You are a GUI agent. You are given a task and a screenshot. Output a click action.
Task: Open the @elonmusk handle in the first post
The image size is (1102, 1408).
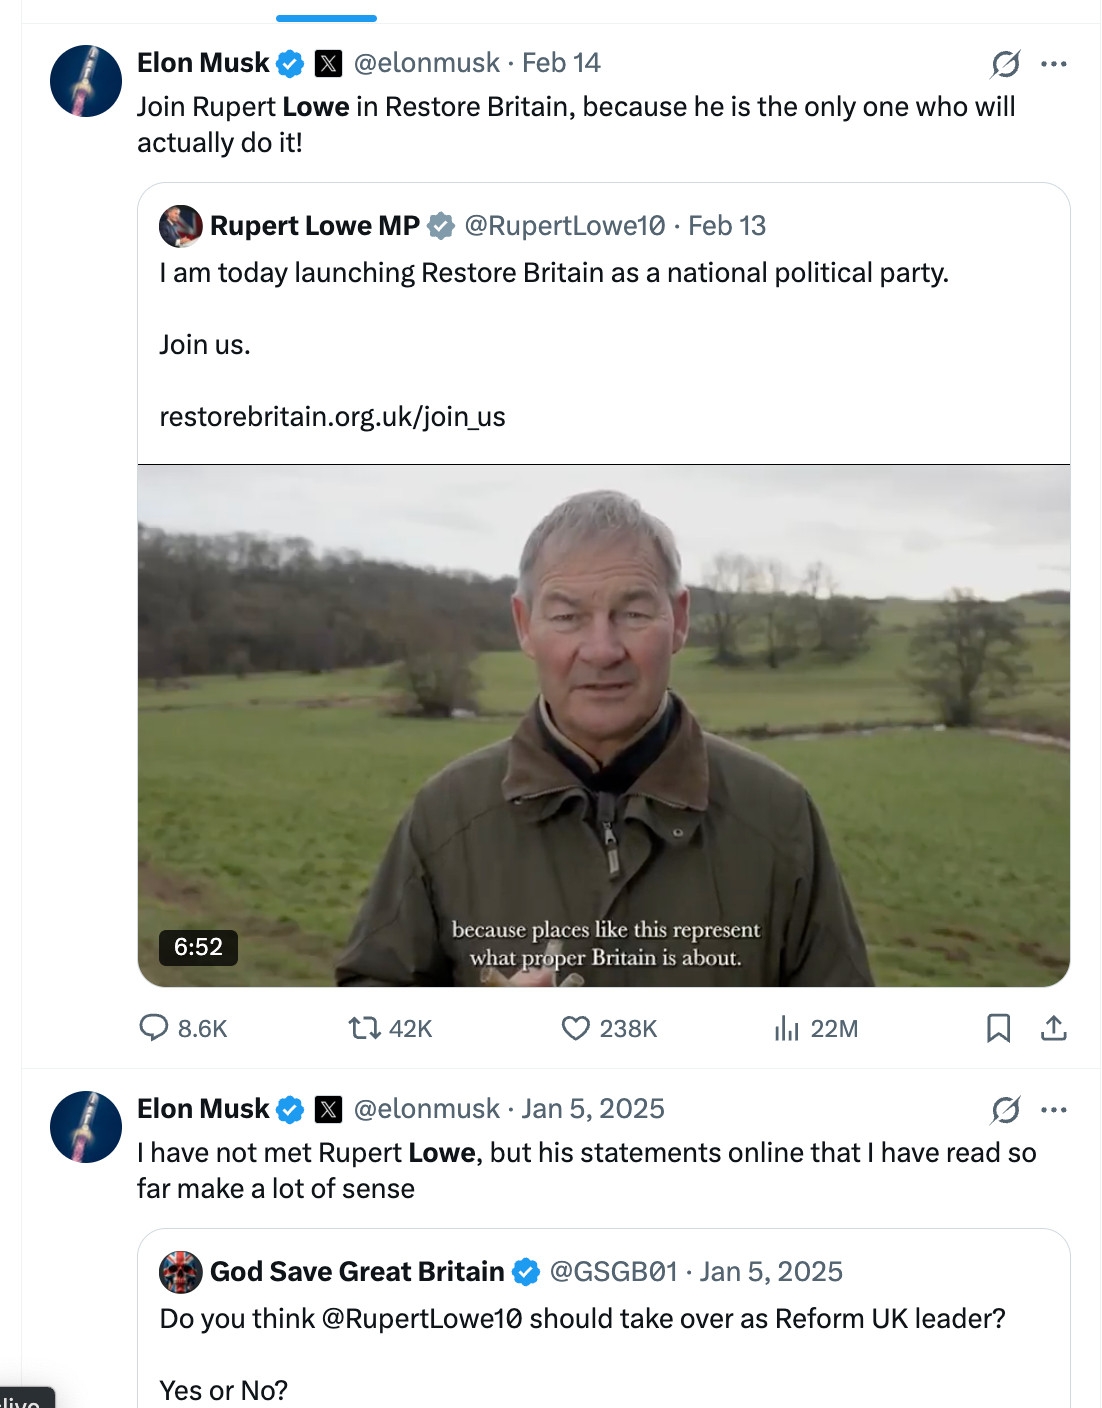tap(426, 63)
